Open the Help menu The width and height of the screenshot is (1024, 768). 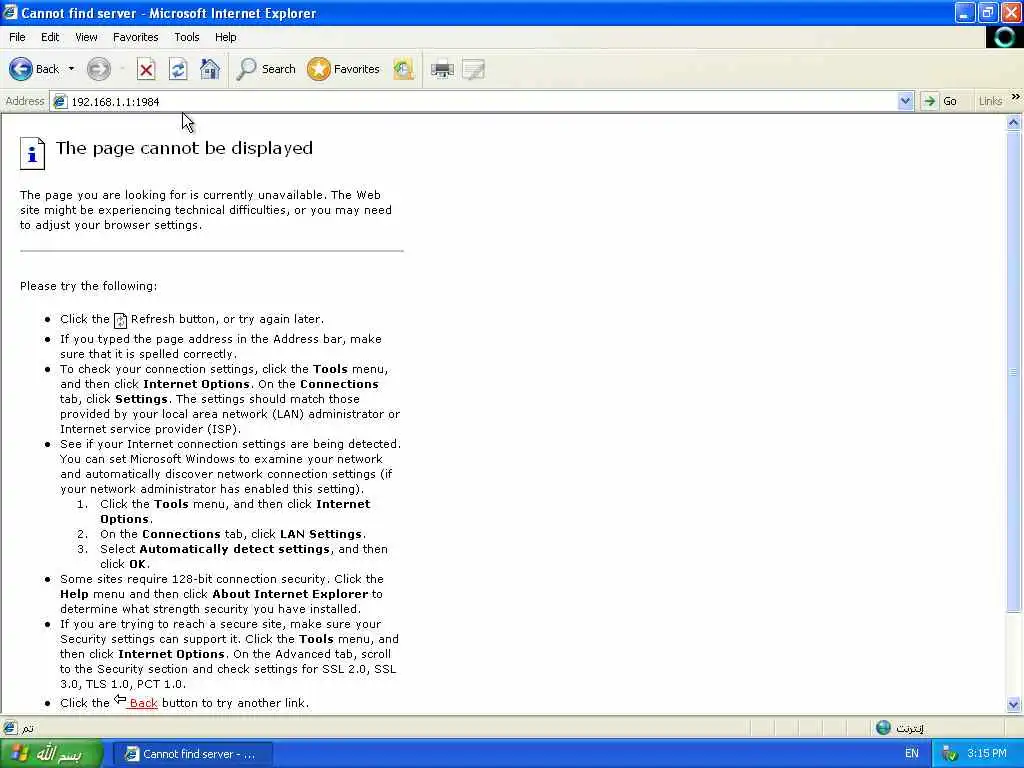click(226, 37)
